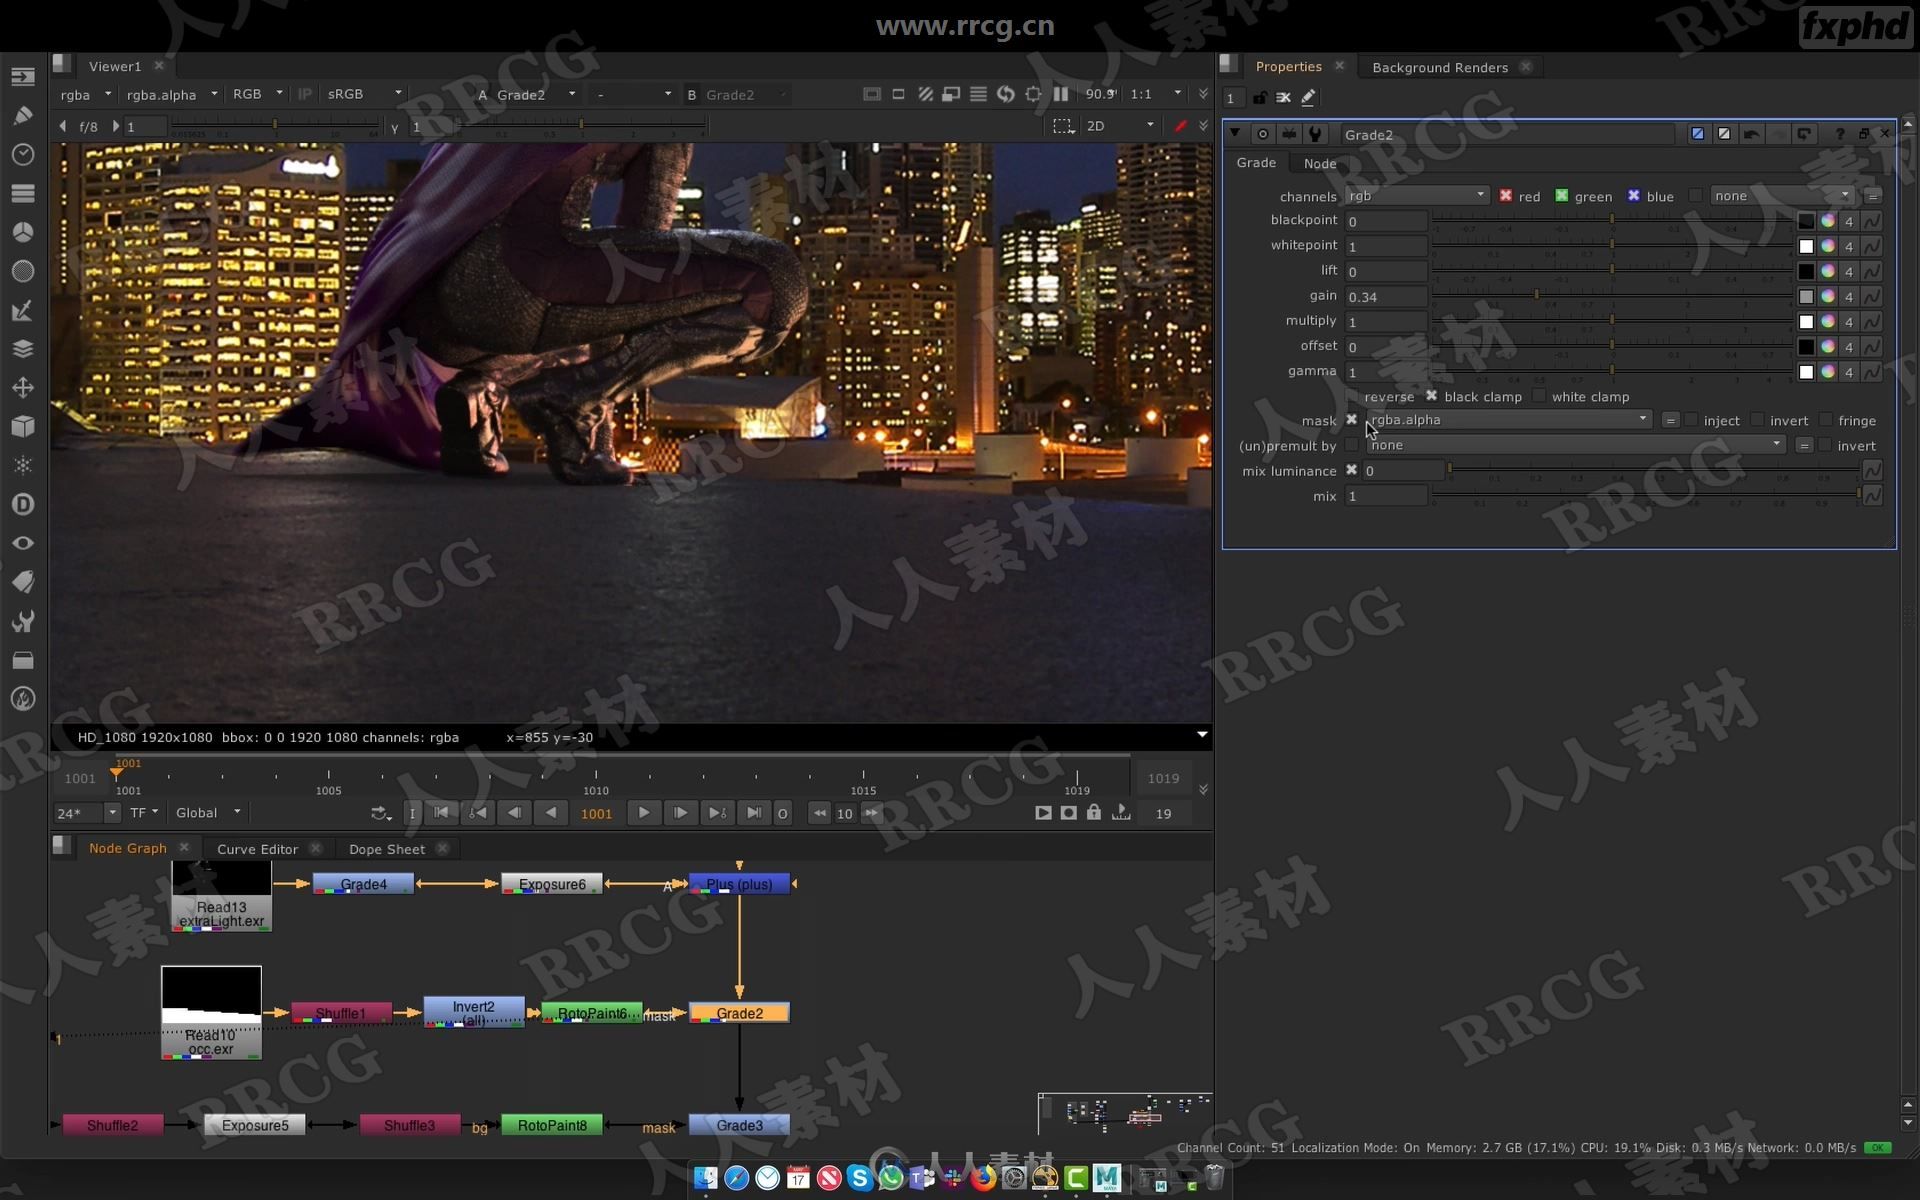
Task: Click the mix slider track
Action: pyautogui.click(x=1646, y=494)
